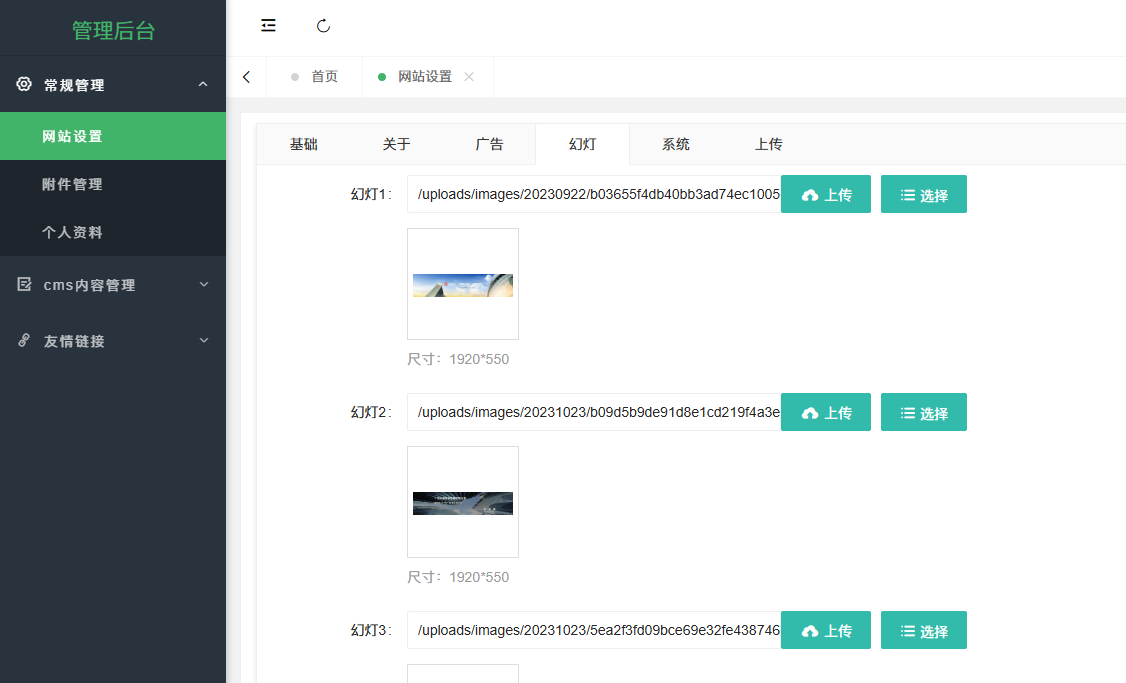Switch to the 广告 settings tab

[489, 144]
